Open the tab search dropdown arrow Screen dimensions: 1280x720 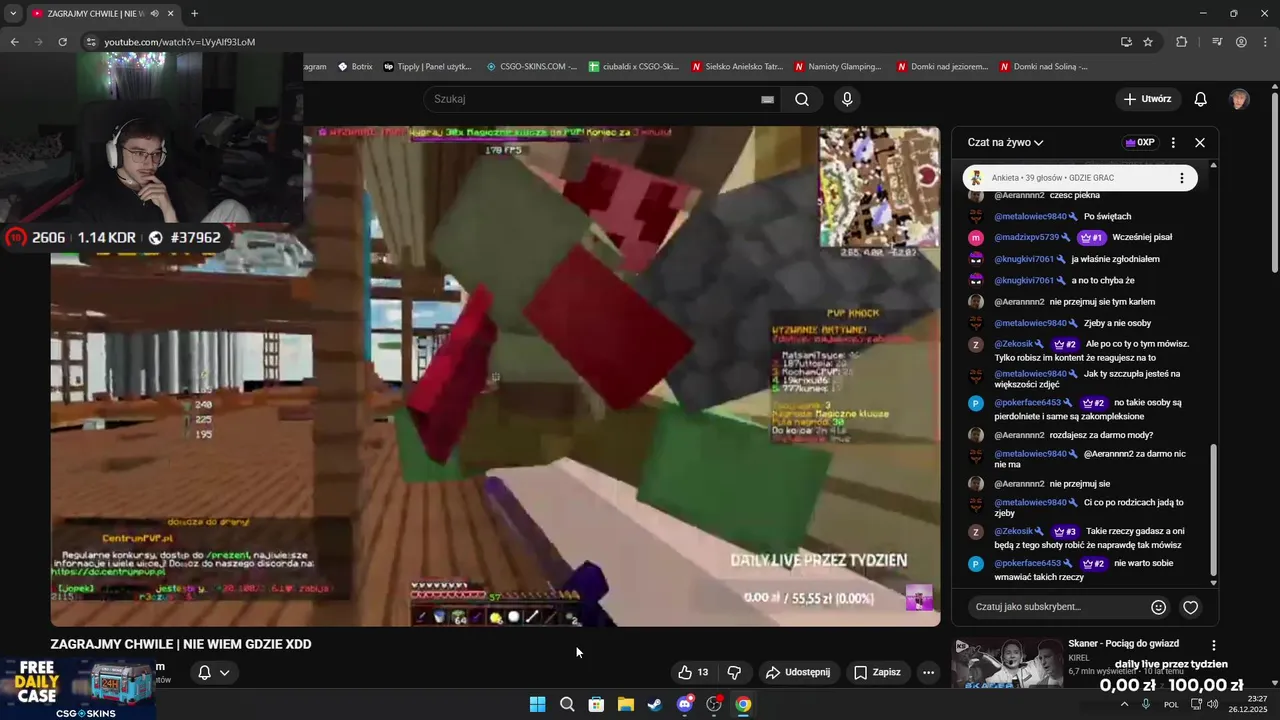pyautogui.click(x=13, y=14)
